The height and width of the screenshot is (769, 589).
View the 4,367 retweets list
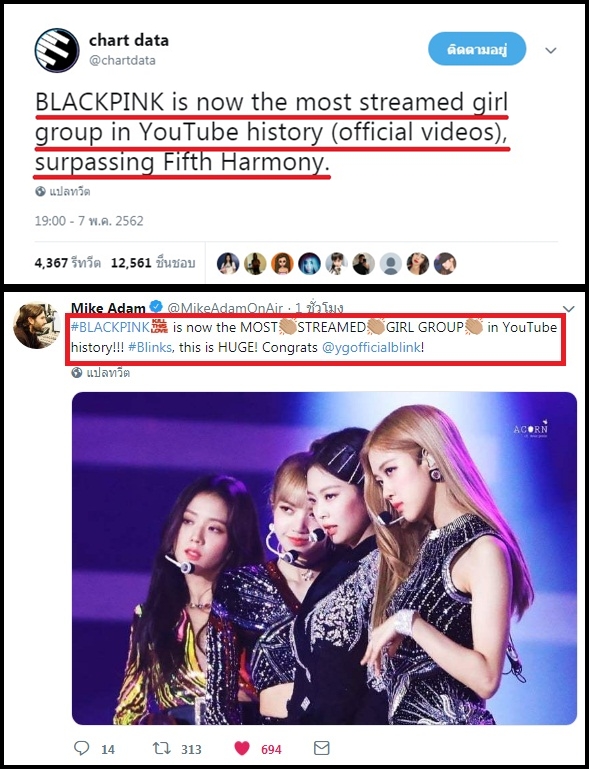coord(68,263)
